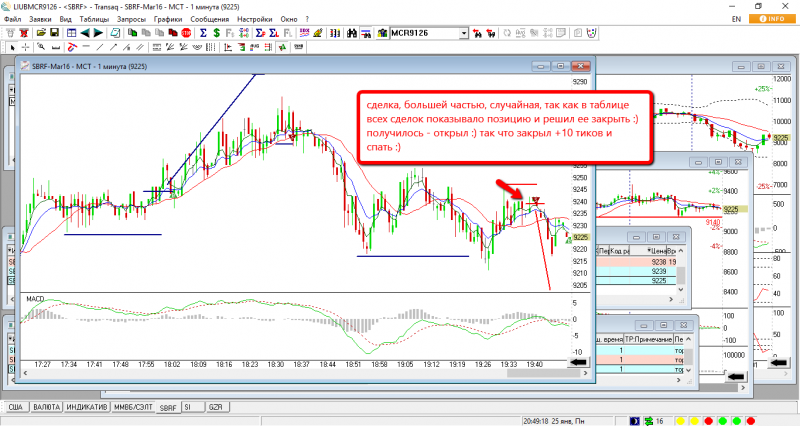Click the chart horizontal scrollbar thumb
The width and height of the screenshot is (800, 426).
pos(543,373)
